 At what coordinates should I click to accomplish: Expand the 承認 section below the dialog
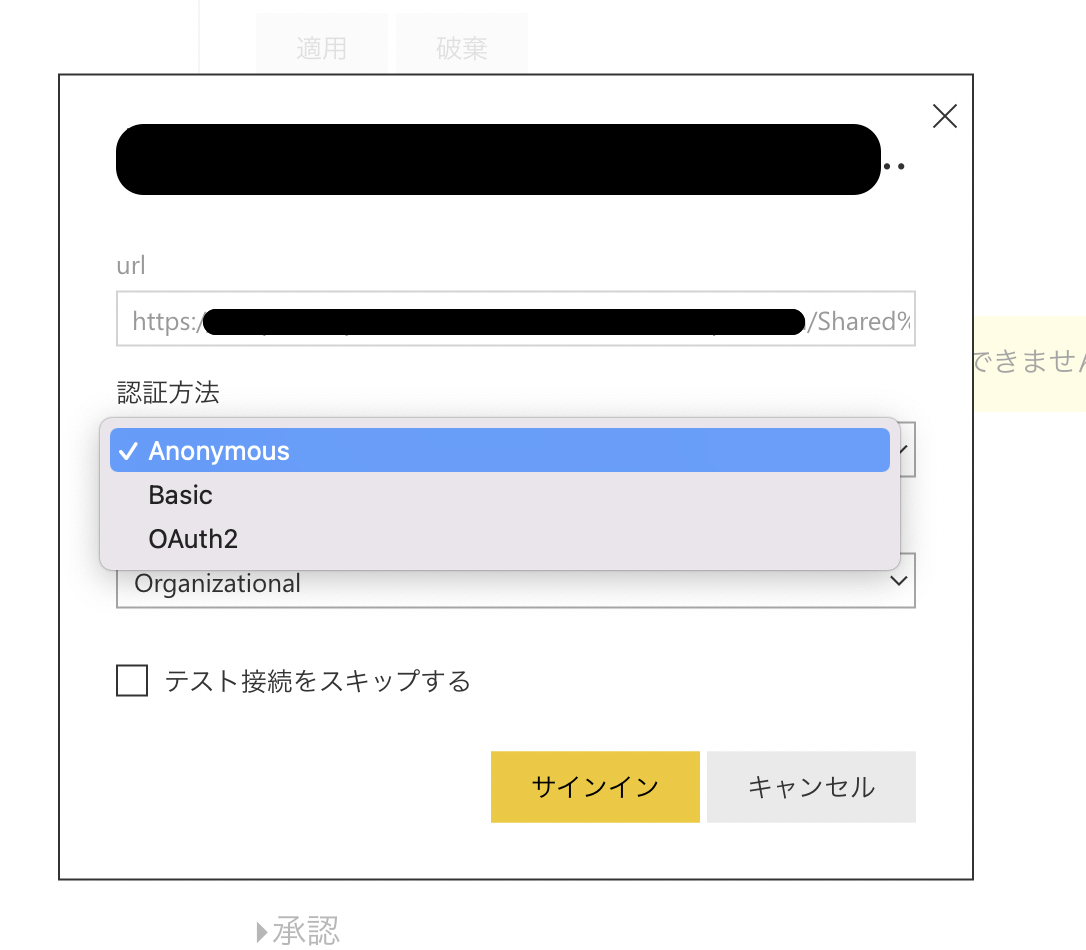(298, 931)
